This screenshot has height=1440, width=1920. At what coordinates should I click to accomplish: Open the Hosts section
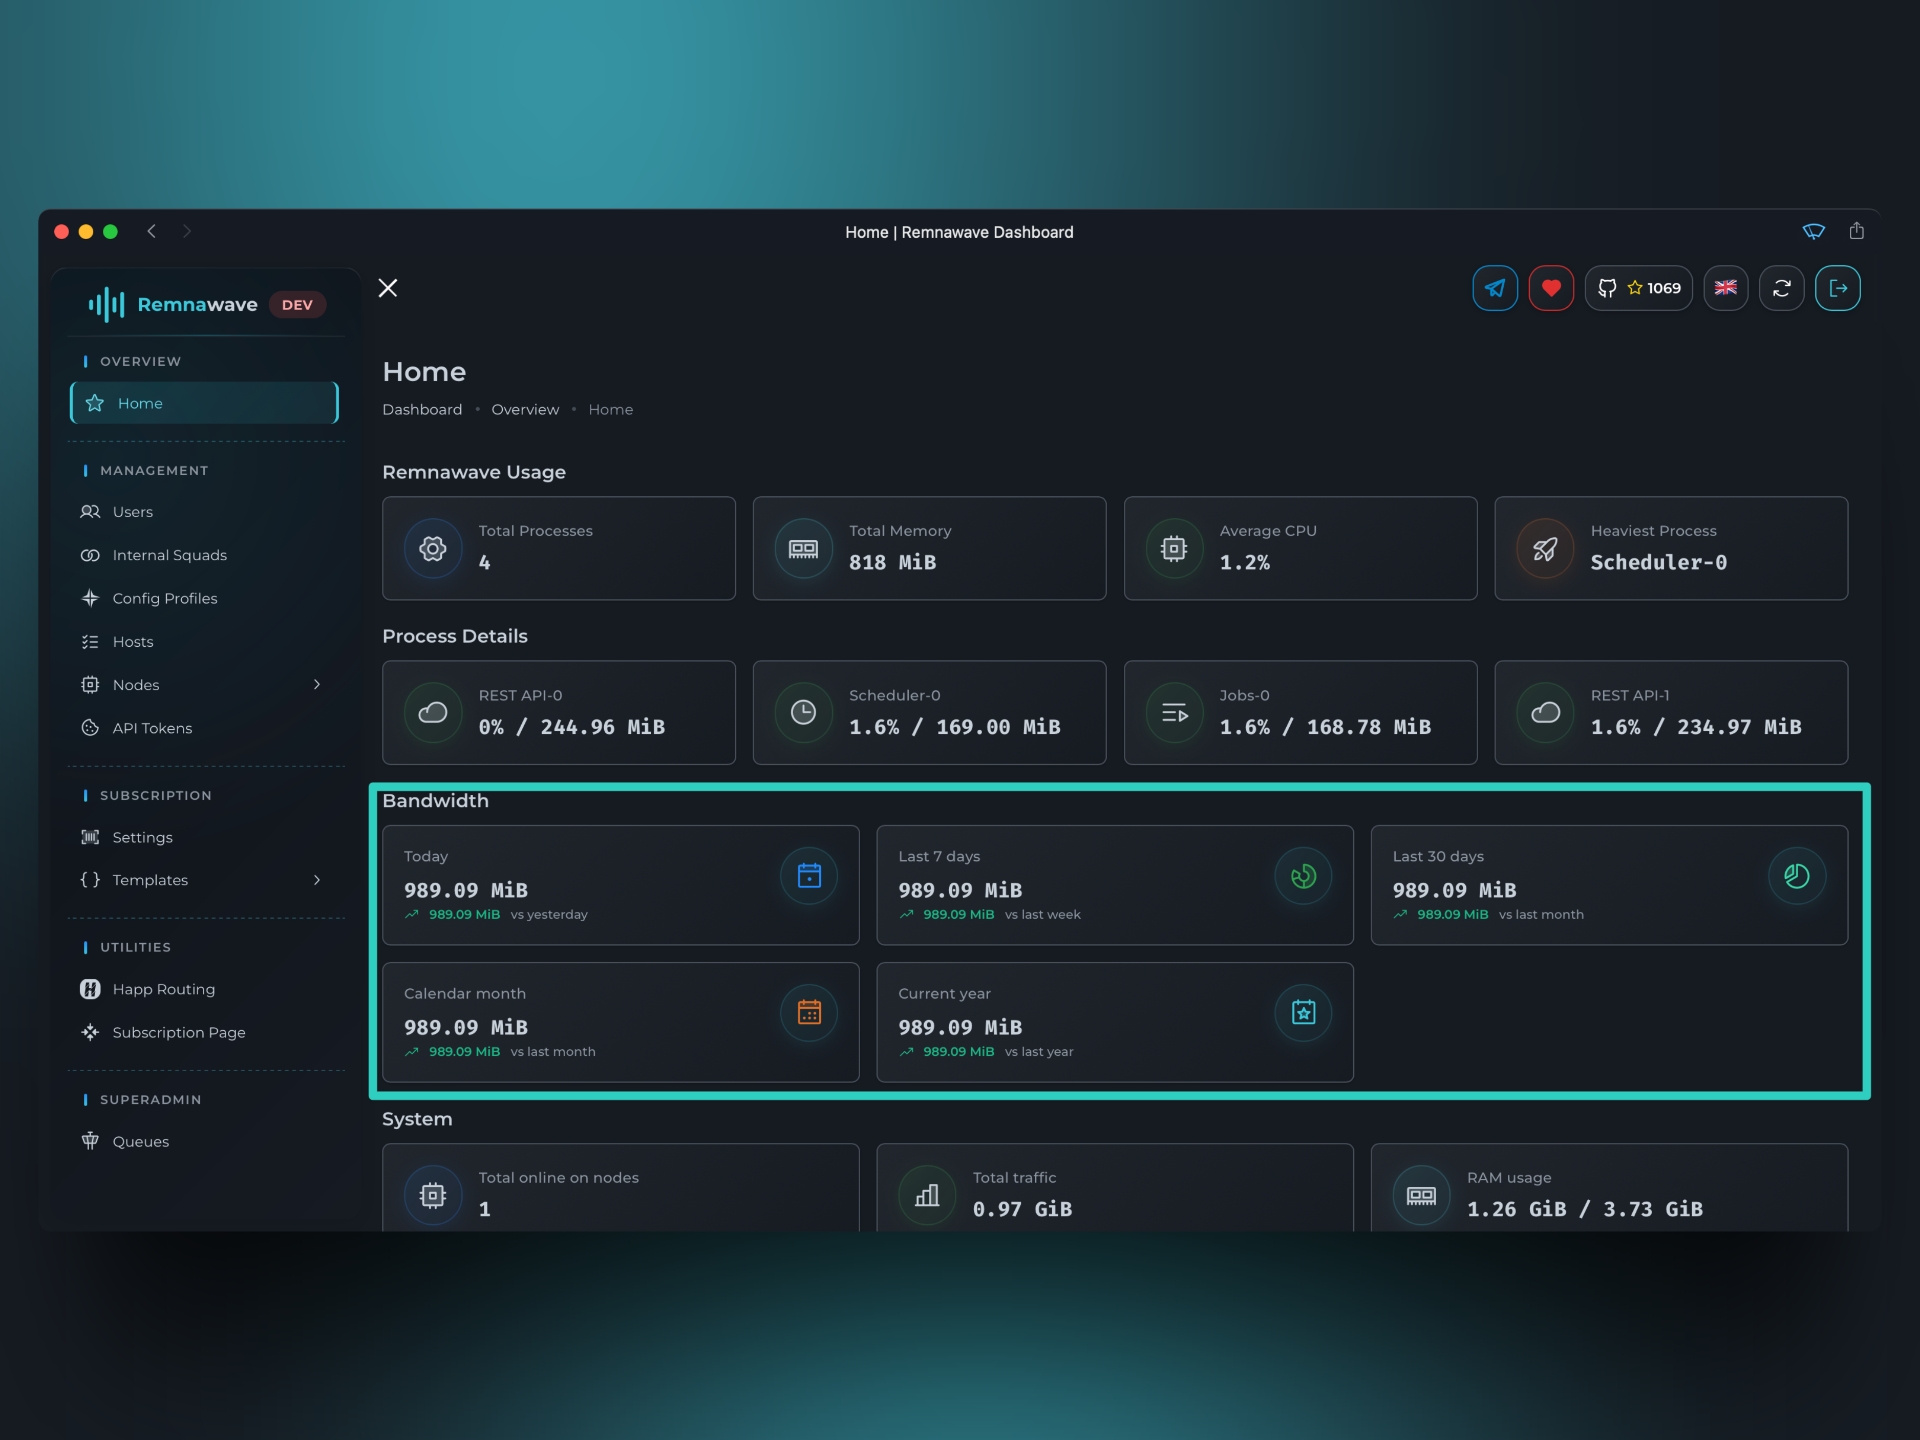pyautogui.click(x=133, y=642)
